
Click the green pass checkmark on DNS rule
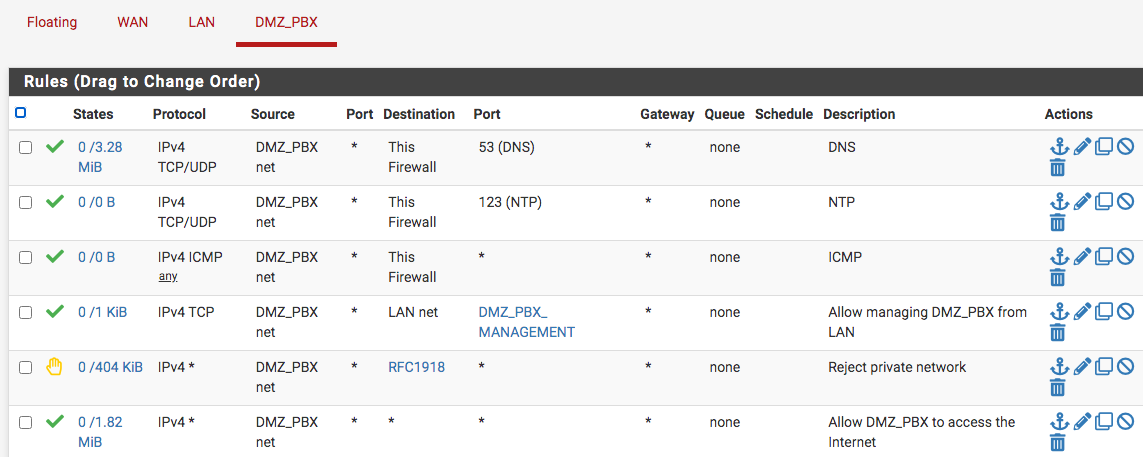[55, 147]
